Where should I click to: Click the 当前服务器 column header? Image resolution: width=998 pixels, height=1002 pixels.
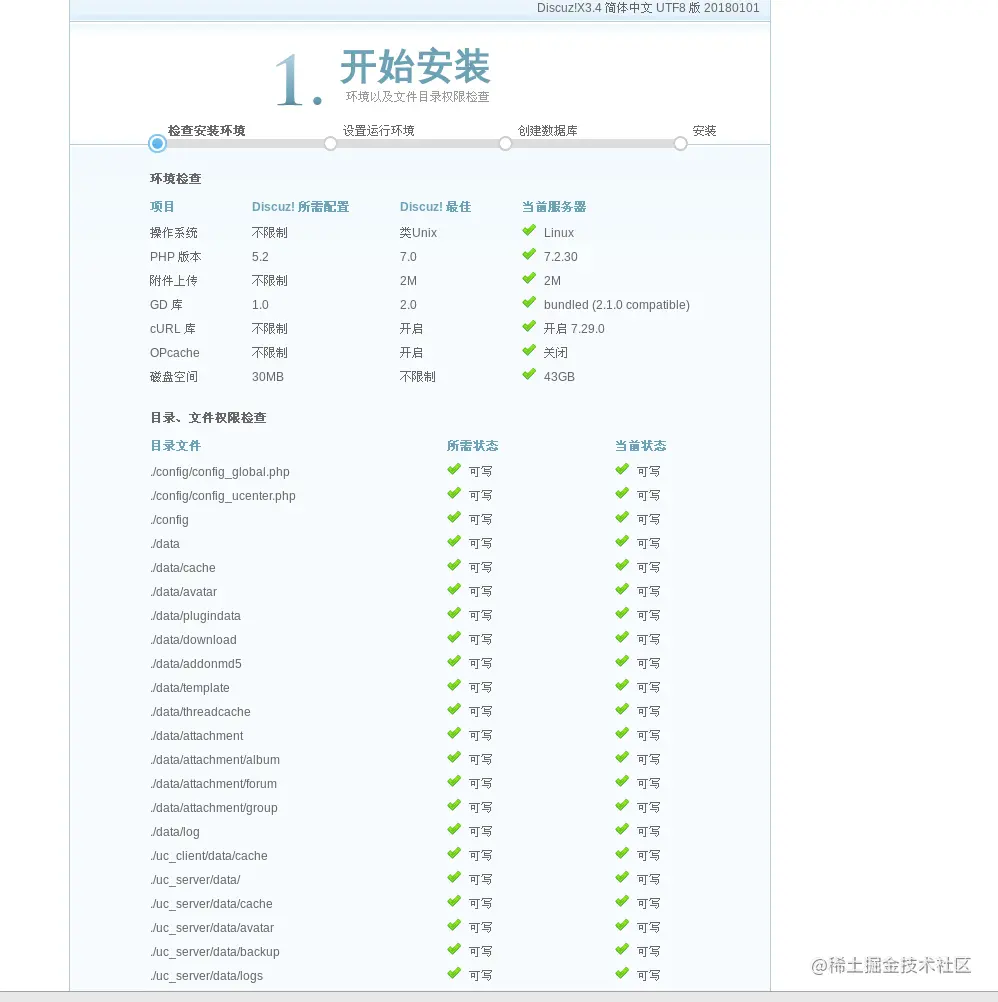[x=554, y=207]
